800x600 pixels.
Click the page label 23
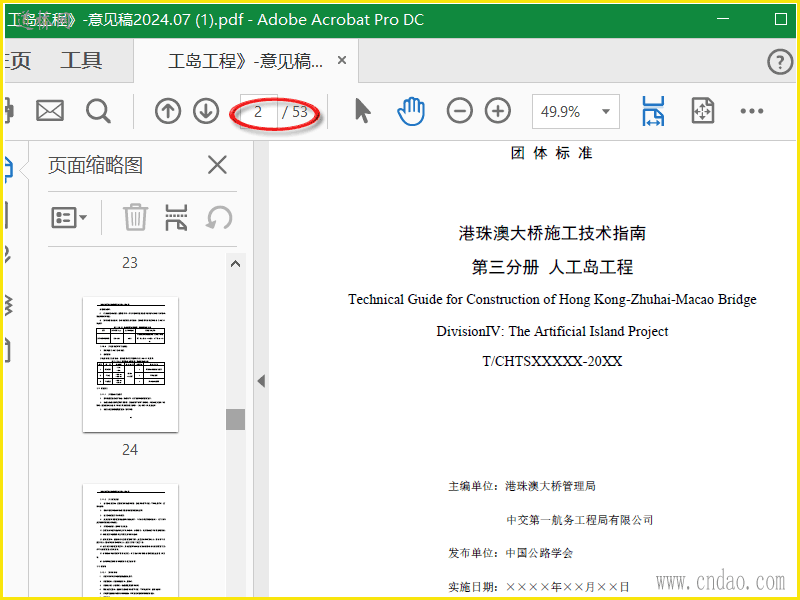(130, 263)
